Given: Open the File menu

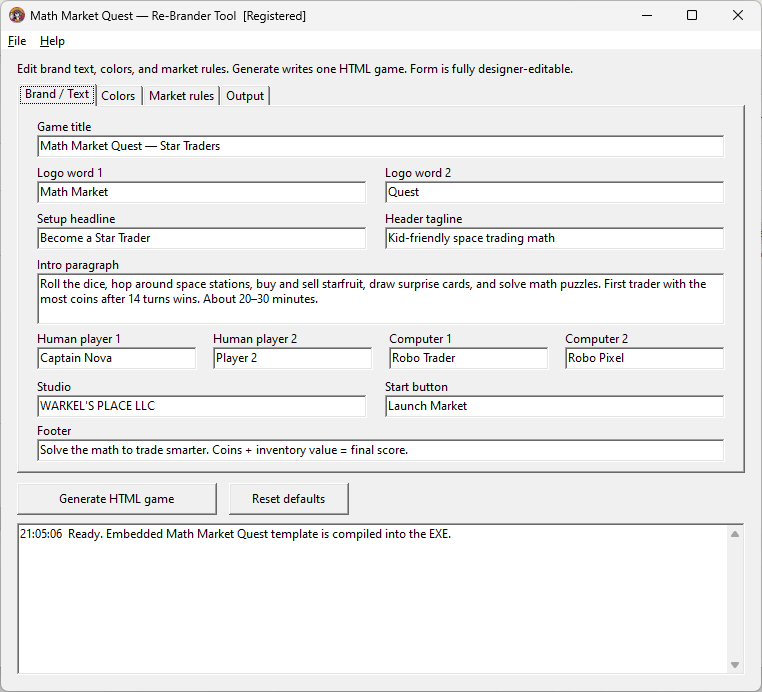Looking at the screenshot, I should tap(17, 41).
